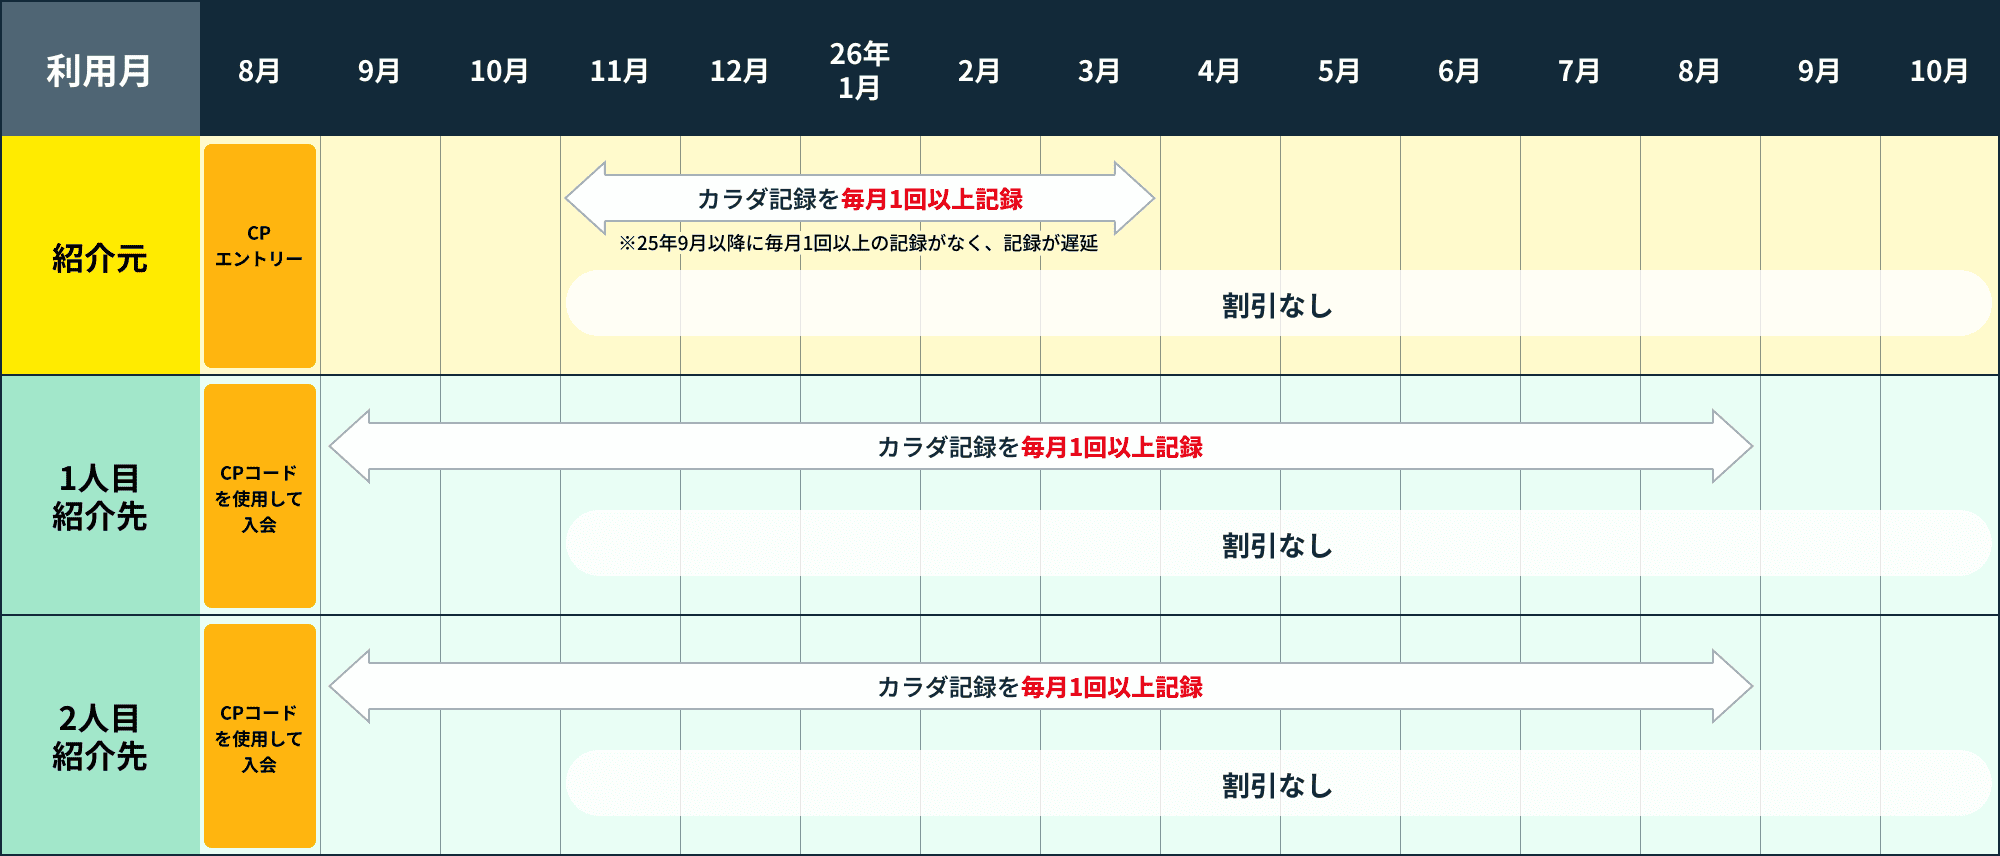Click the 5月 column header
This screenshot has width=2000, height=856.
[x=1339, y=71]
